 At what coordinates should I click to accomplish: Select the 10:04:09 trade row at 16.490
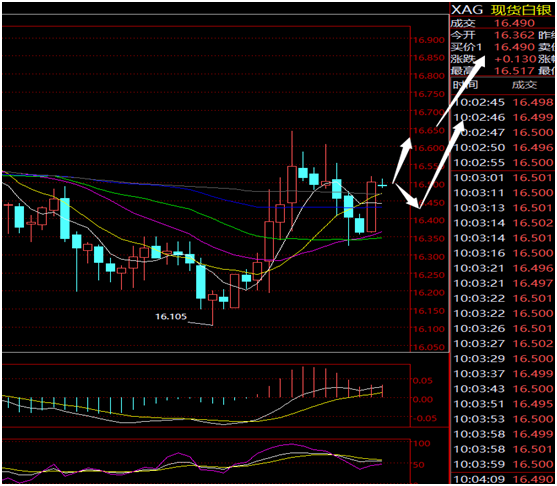503,479
